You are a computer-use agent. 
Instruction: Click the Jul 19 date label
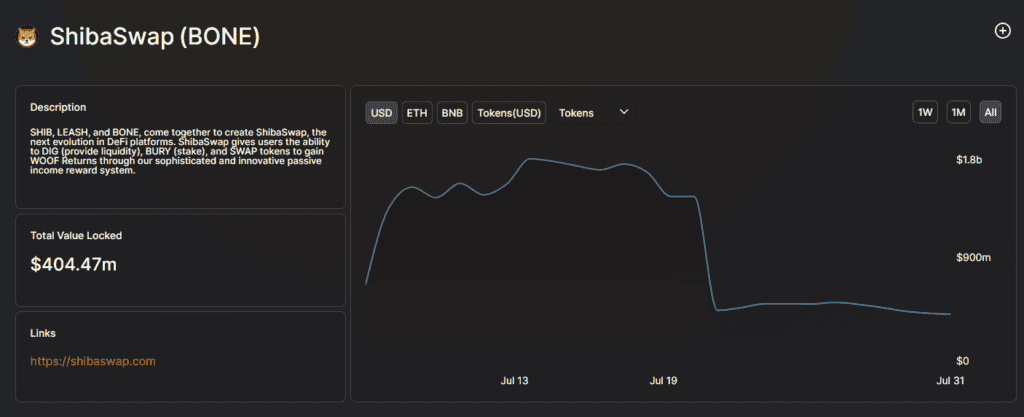(664, 380)
